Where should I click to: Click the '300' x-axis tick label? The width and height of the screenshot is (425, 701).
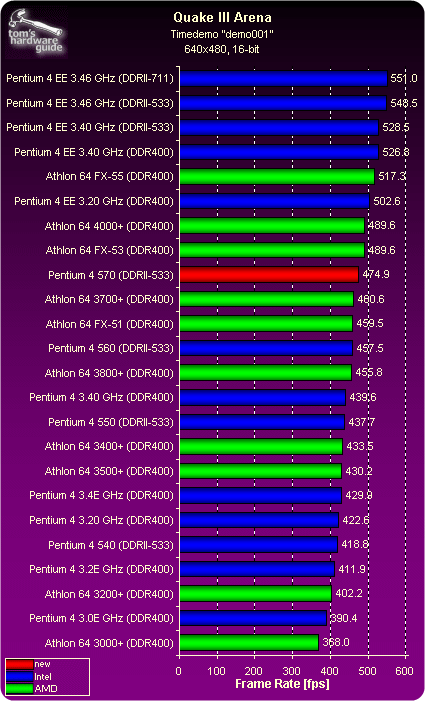pos(292,671)
